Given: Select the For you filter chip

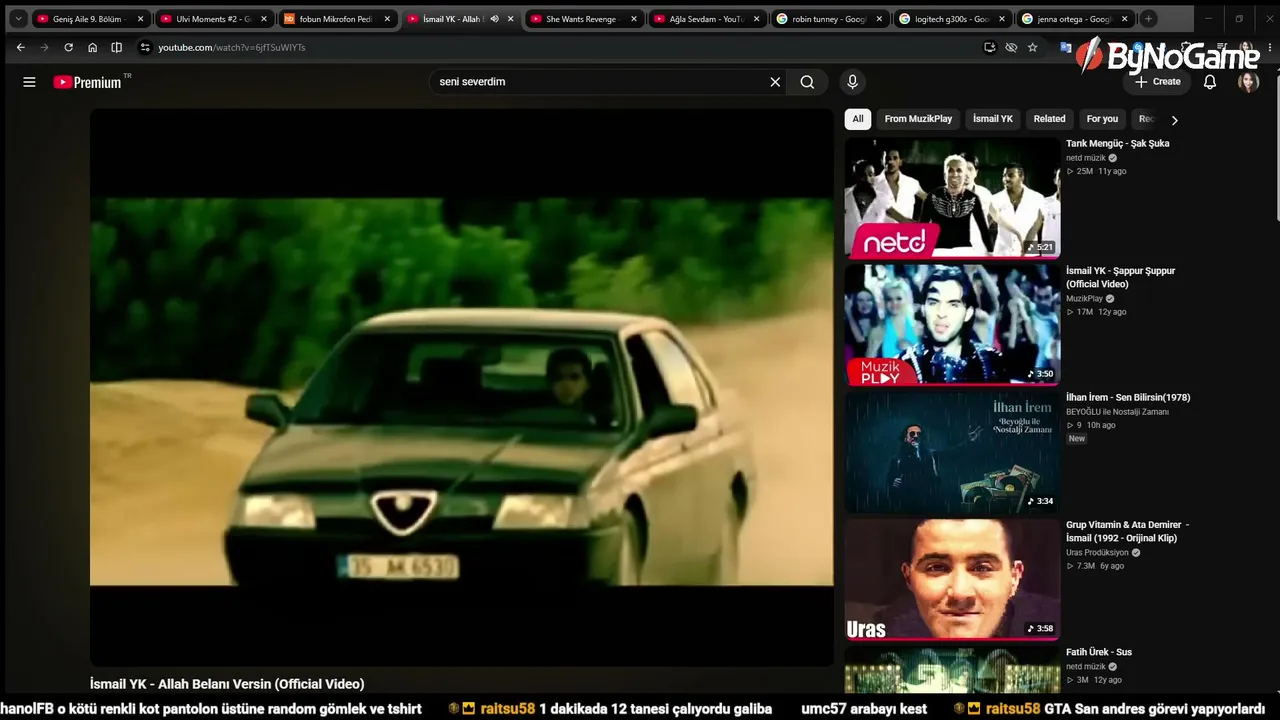Looking at the screenshot, I should [1102, 119].
